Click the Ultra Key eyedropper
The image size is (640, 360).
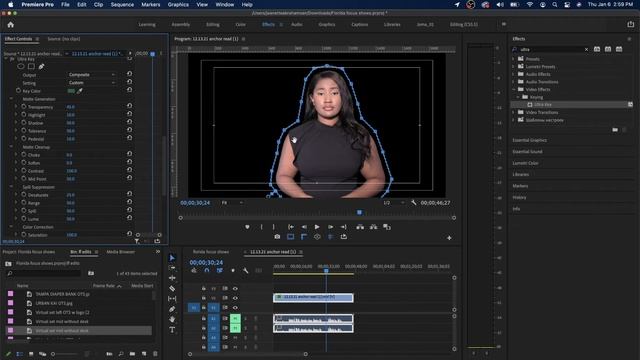tap(80, 91)
